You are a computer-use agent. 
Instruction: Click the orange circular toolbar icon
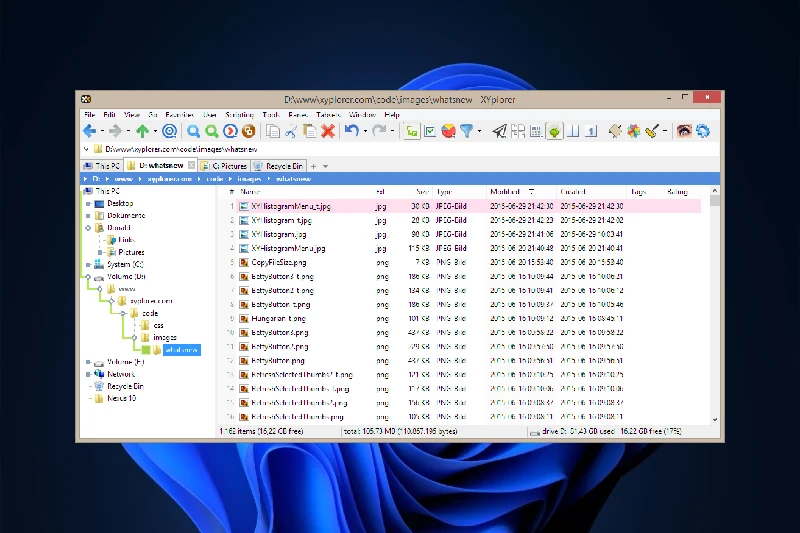pos(248,132)
